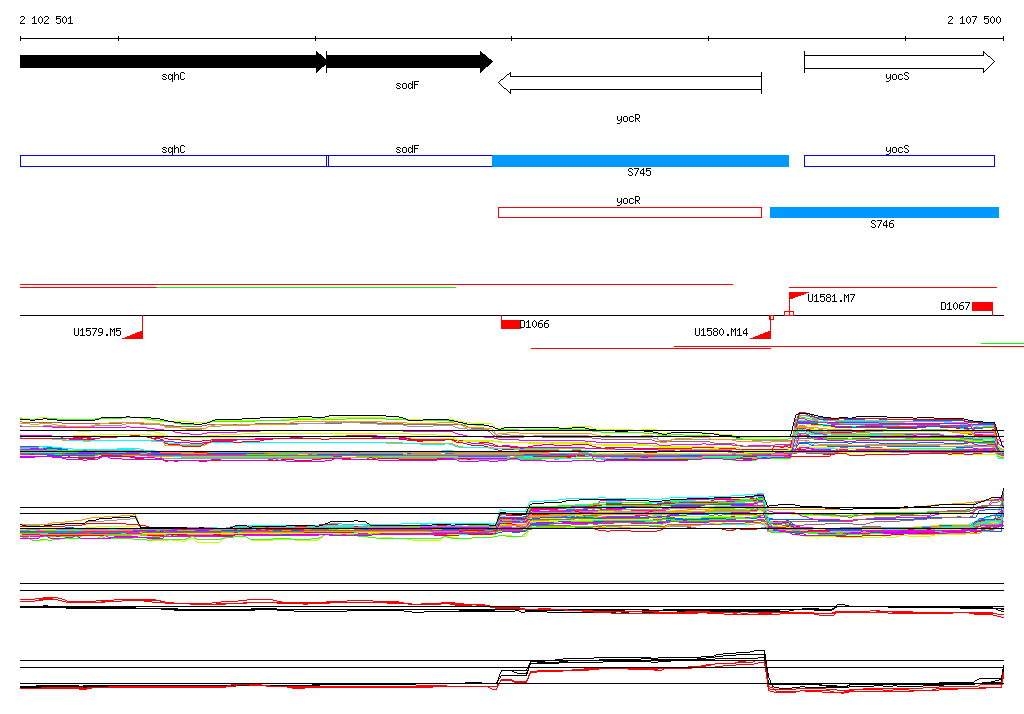The image size is (1024, 714).
Task: Click the U1579.M5 red triangle marker
Action: click(x=135, y=333)
